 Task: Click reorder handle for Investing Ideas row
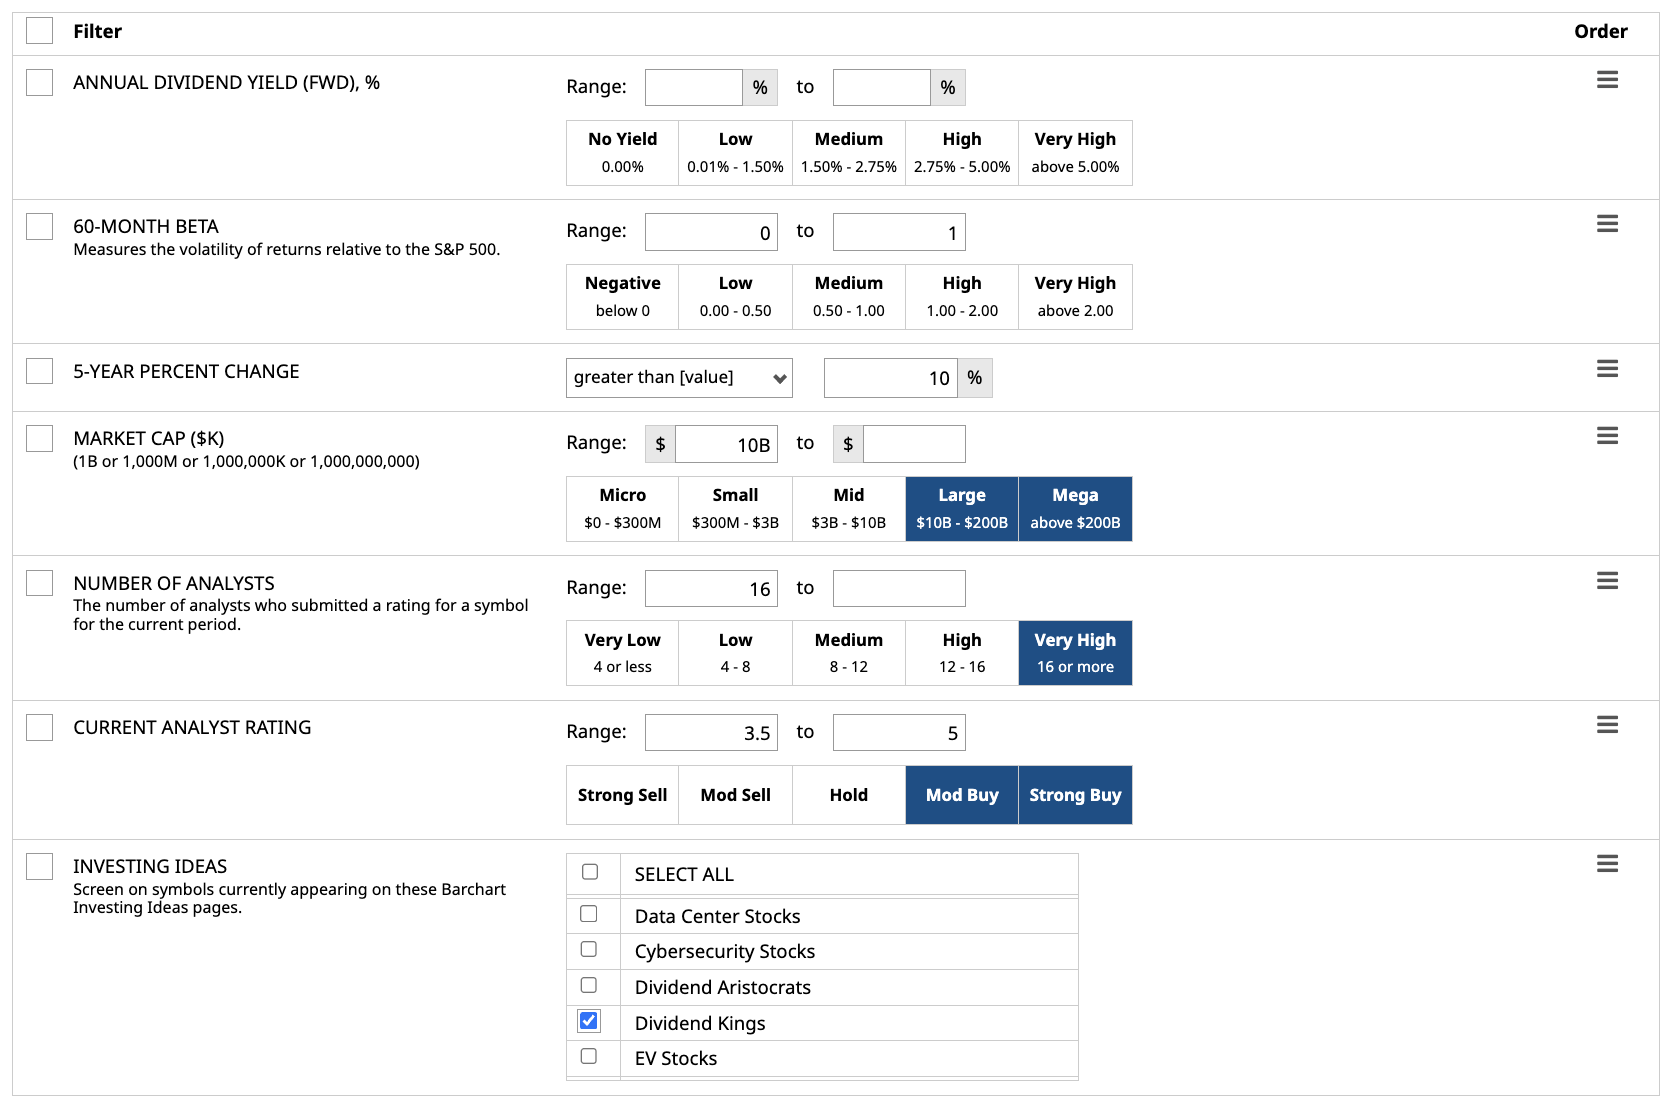click(1607, 864)
